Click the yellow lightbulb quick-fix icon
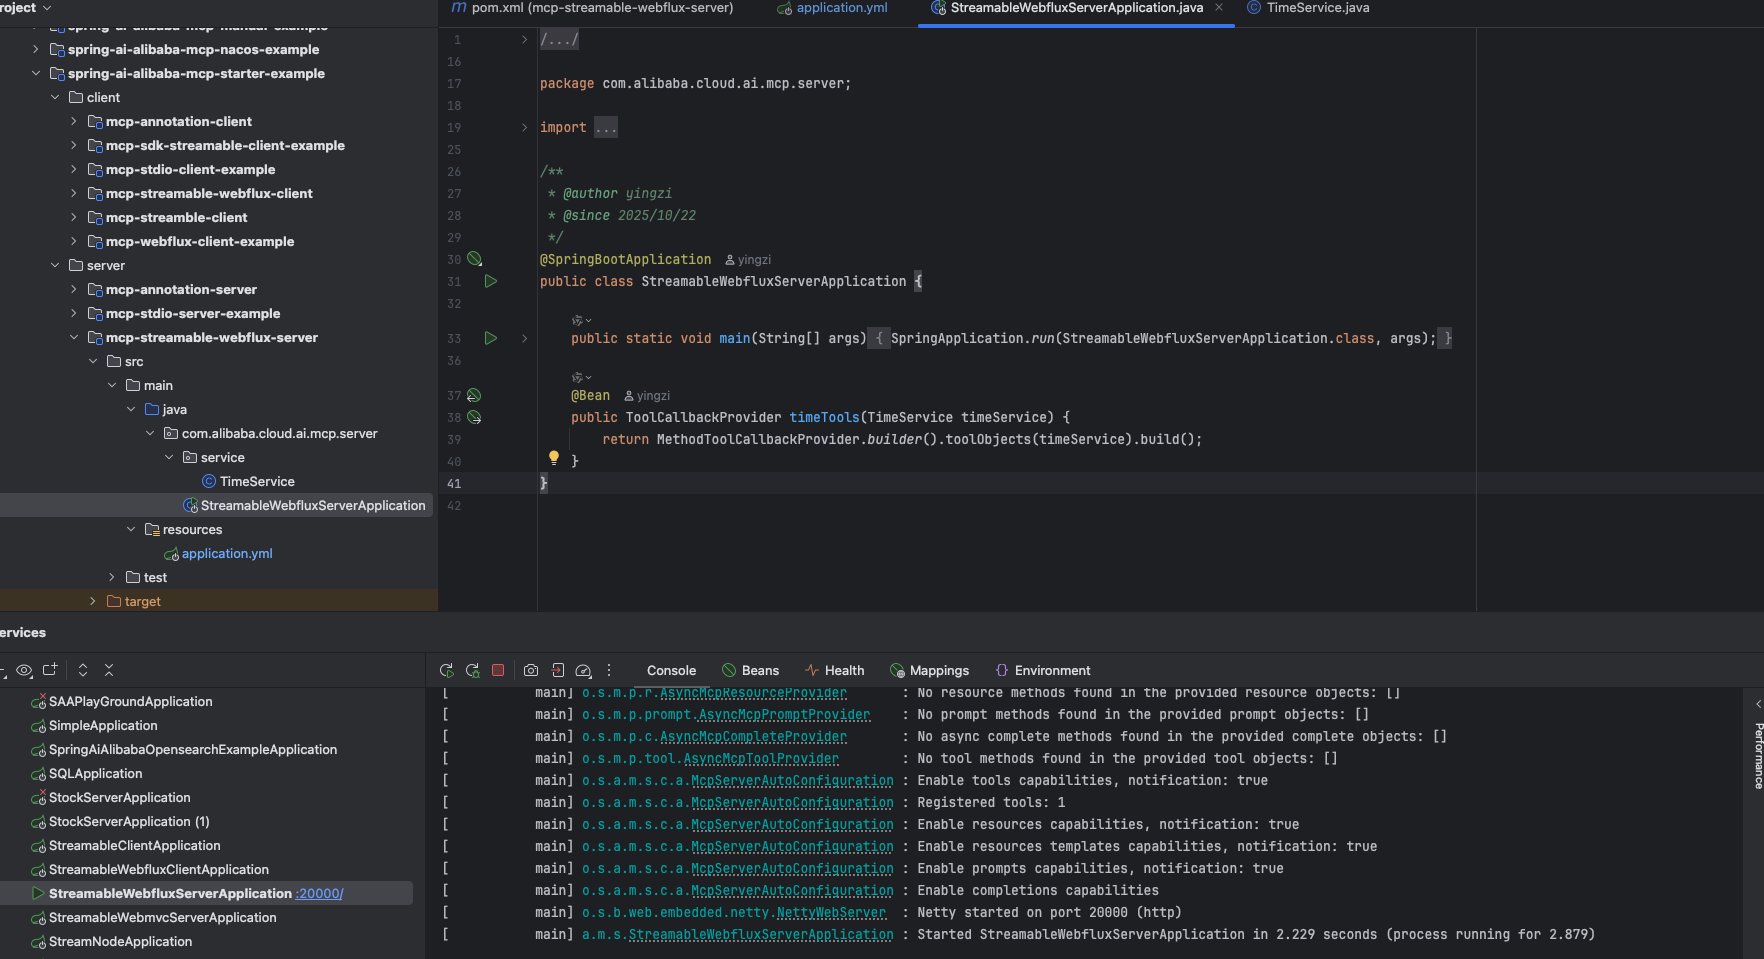 pyautogui.click(x=554, y=457)
